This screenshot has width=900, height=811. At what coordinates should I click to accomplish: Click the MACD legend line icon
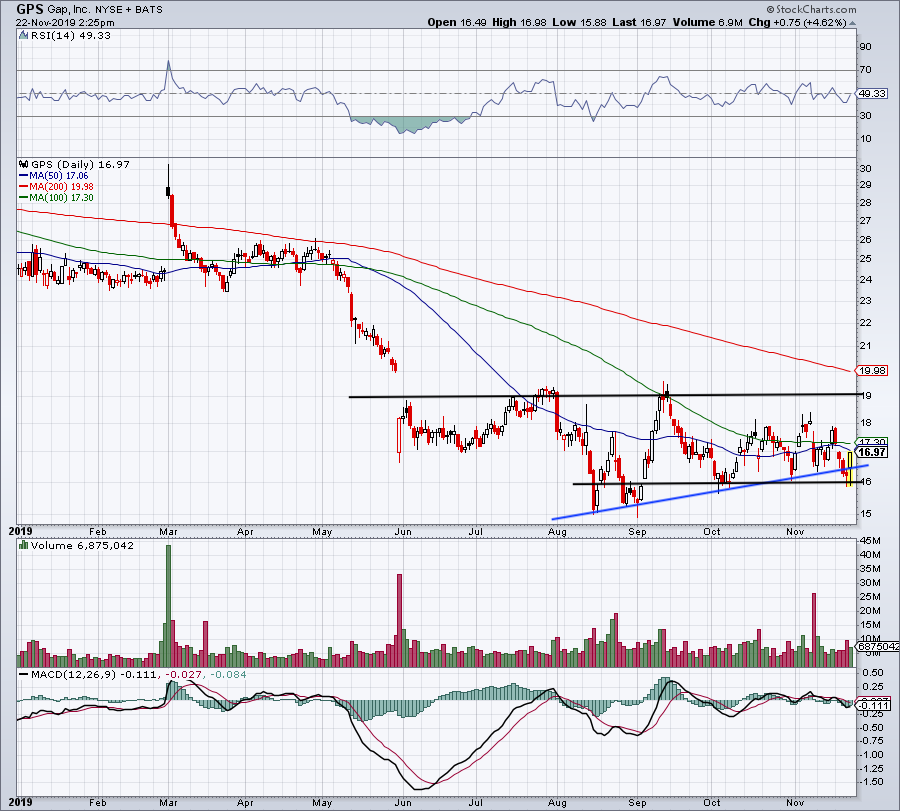[24, 674]
